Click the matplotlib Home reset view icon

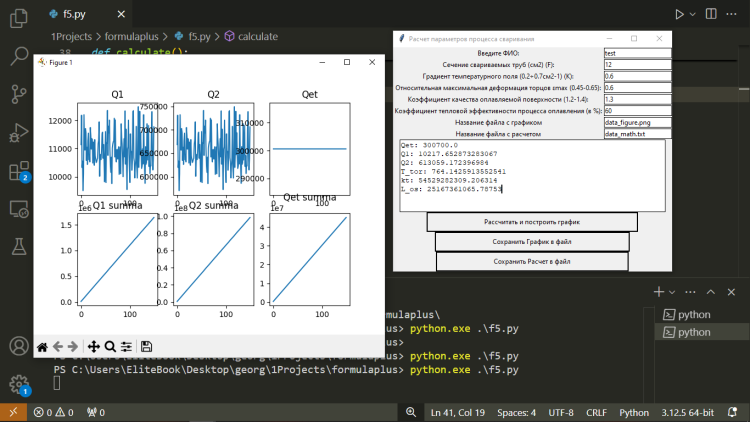click(42, 346)
